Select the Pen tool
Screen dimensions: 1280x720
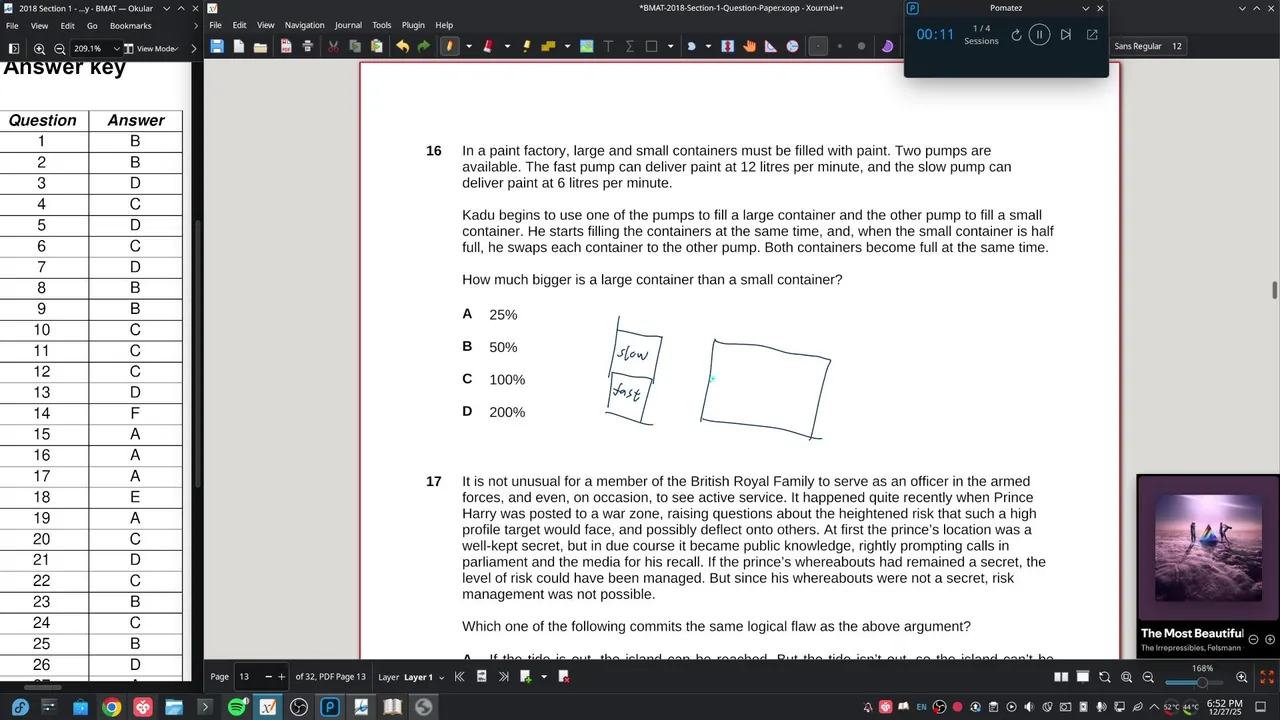tap(450, 46)
